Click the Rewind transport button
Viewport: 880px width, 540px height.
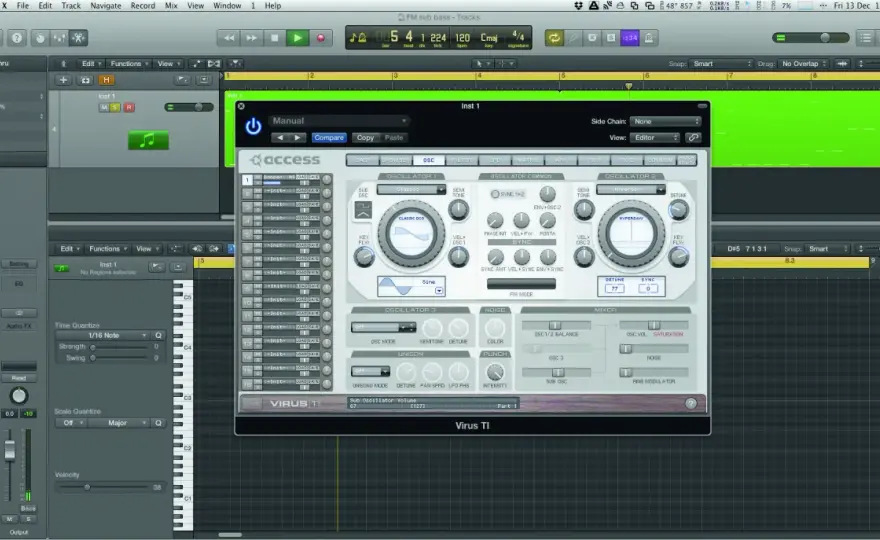coord(229,38)
